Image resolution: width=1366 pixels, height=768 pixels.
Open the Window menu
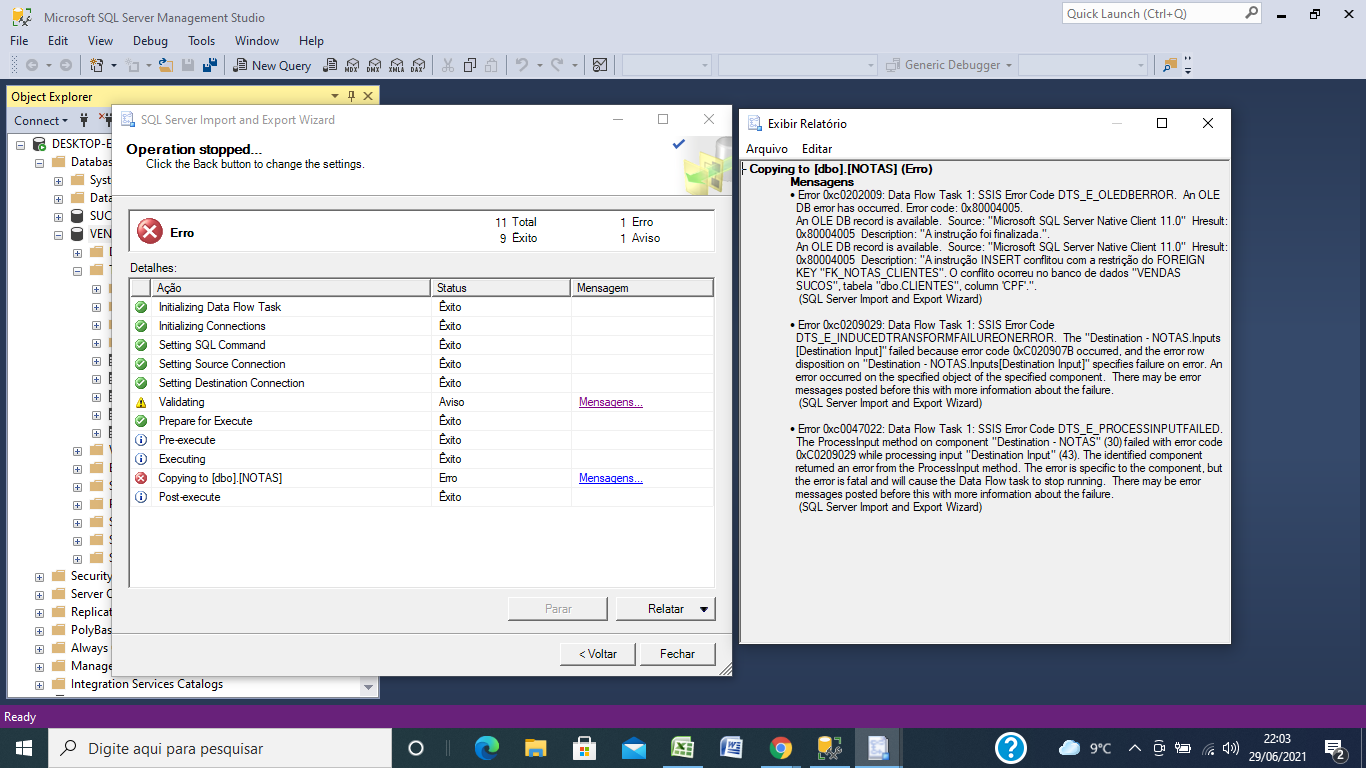tap(257, 41)
